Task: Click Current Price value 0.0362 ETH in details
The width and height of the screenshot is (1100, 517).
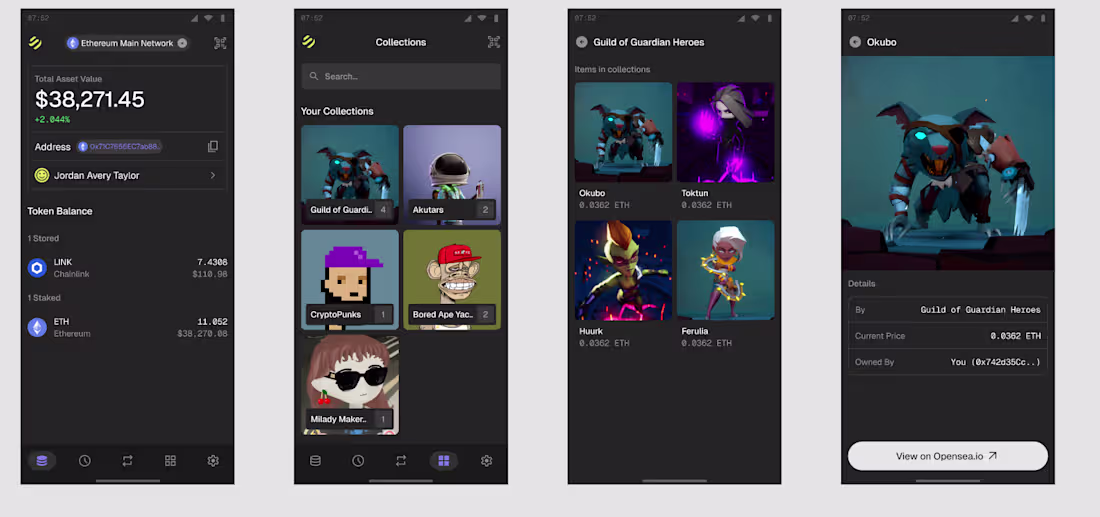Action: point(1016,336)
